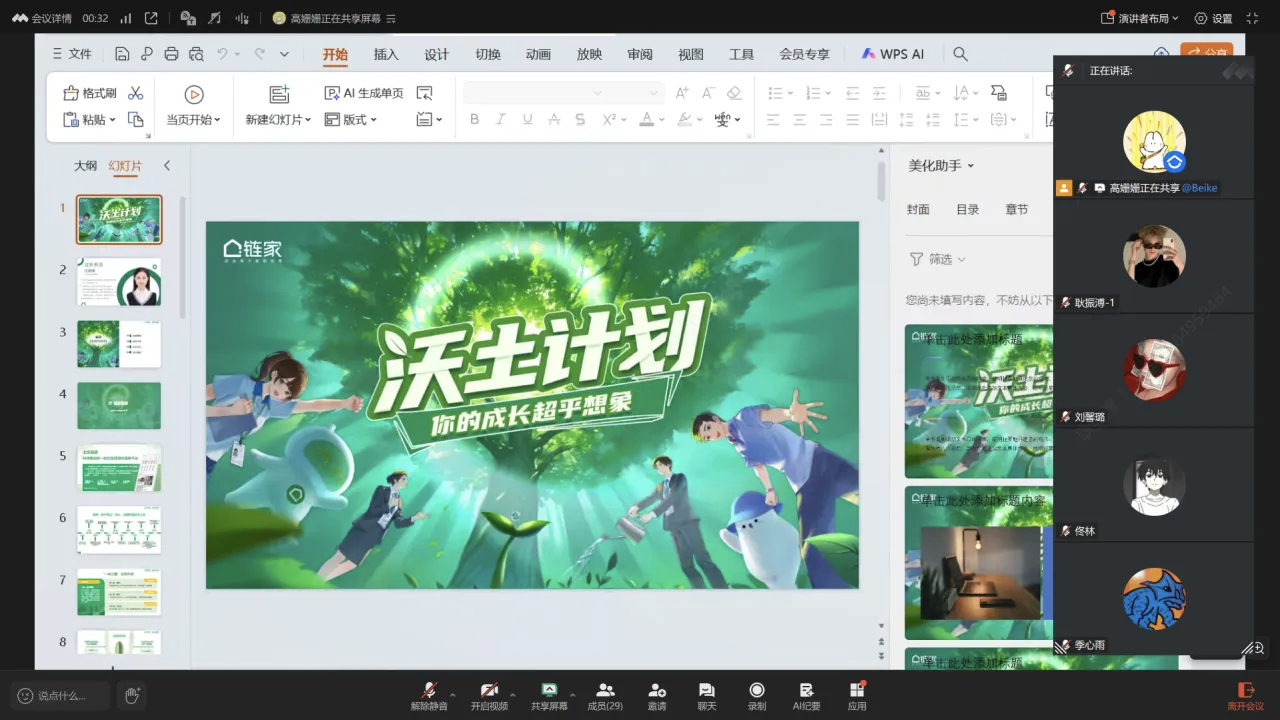Switch to the 插入 ribbon tab
The height and width of the screenshot is (720, 1280).
(386, 54)
